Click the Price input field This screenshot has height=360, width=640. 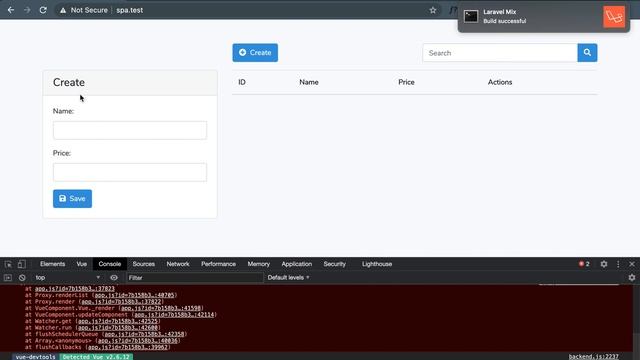pyautogui.click(x=130, y=172)
